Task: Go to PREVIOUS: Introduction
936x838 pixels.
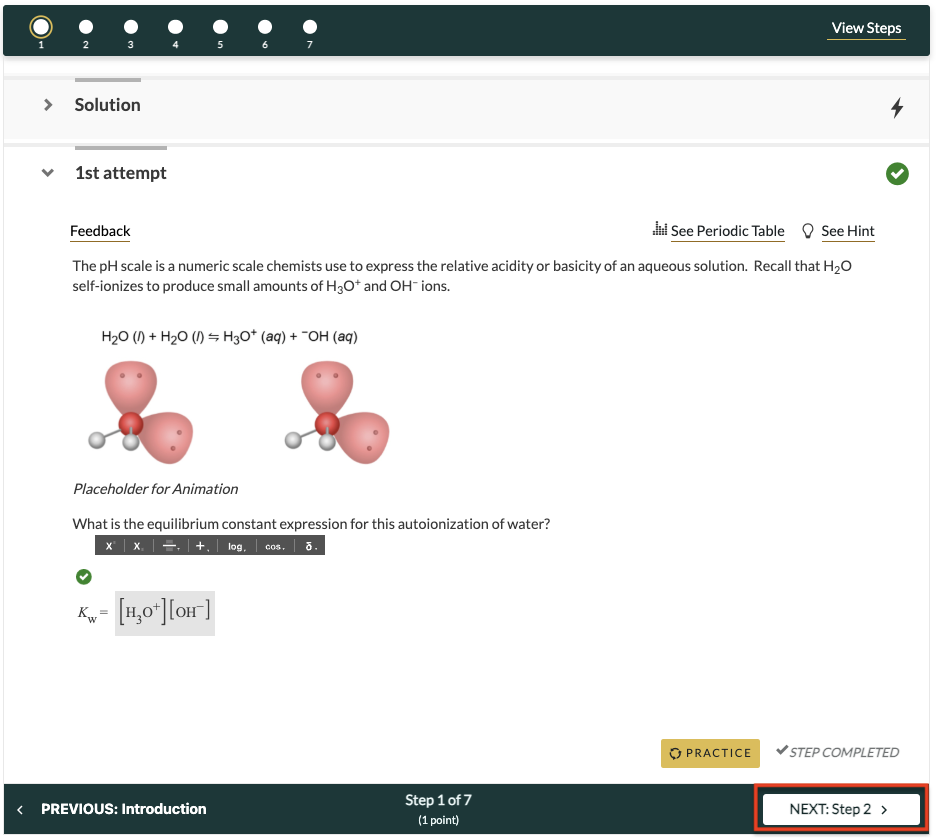Action: point(112,809)
